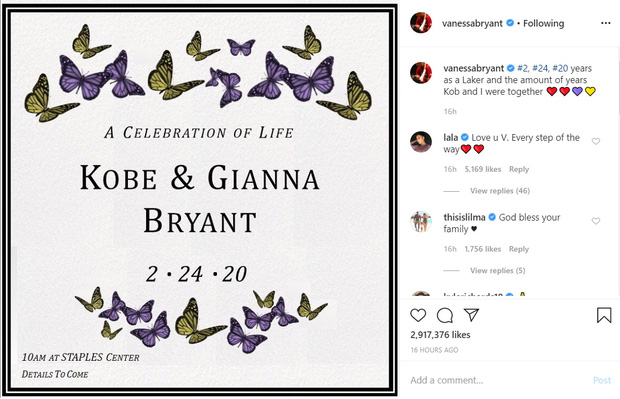Open thisislilma's profile avatar

pyautogui.click(x=421, y=221)
